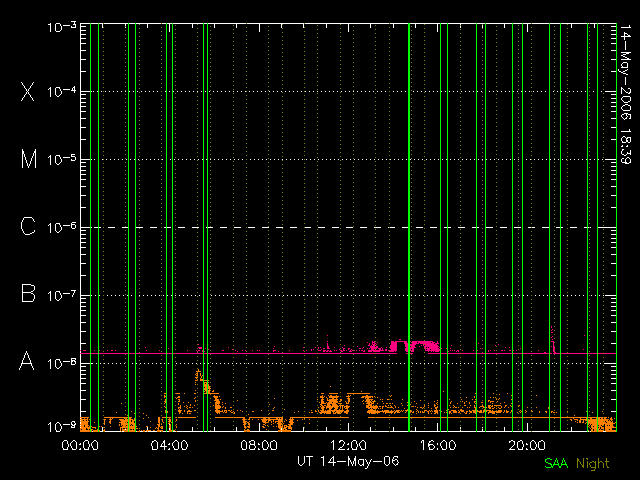Click the 00:00 time axis label

click(80, 445)
